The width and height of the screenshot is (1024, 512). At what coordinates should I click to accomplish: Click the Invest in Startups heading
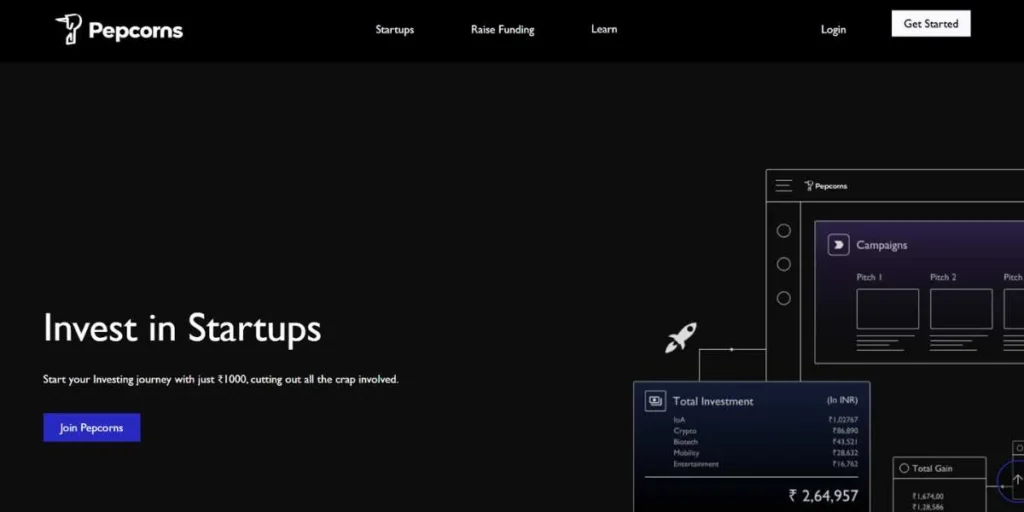[182, 328]
